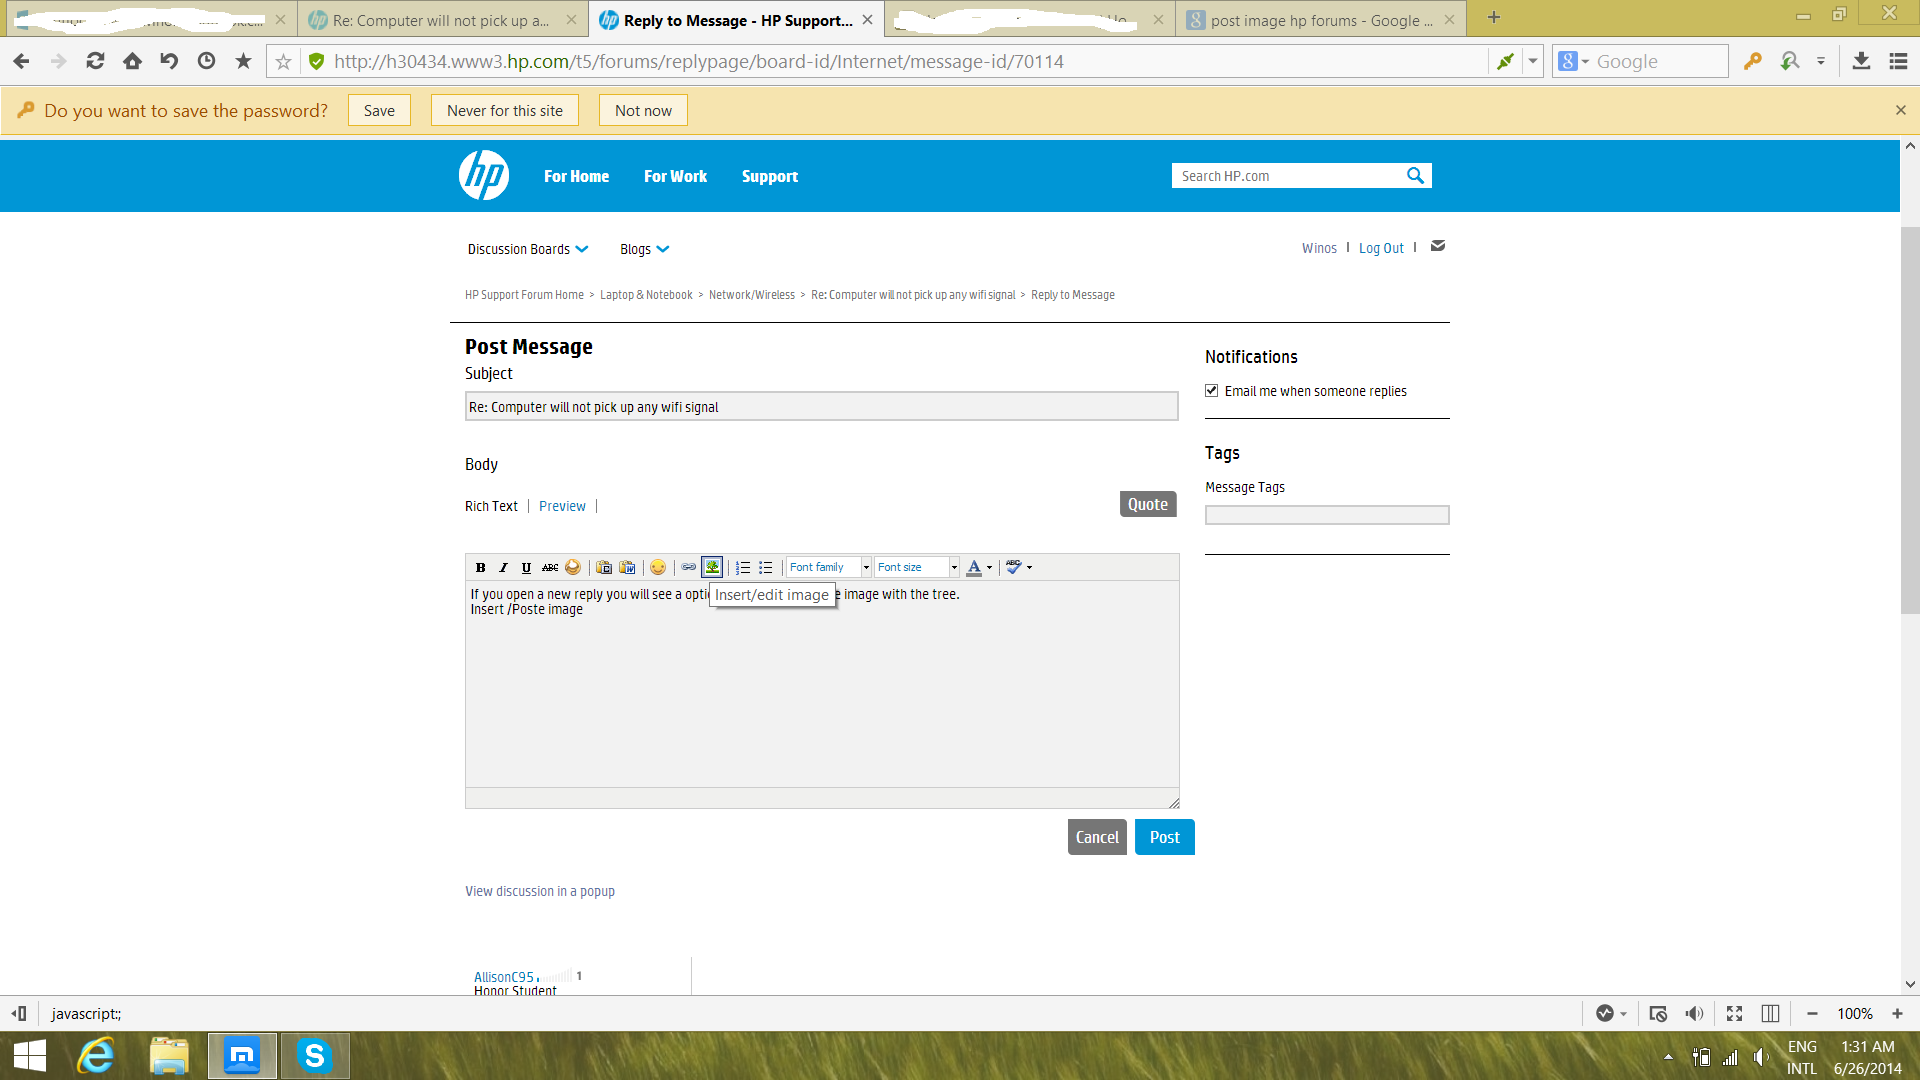Insert a hyperlink with link icon

(689, 567)
